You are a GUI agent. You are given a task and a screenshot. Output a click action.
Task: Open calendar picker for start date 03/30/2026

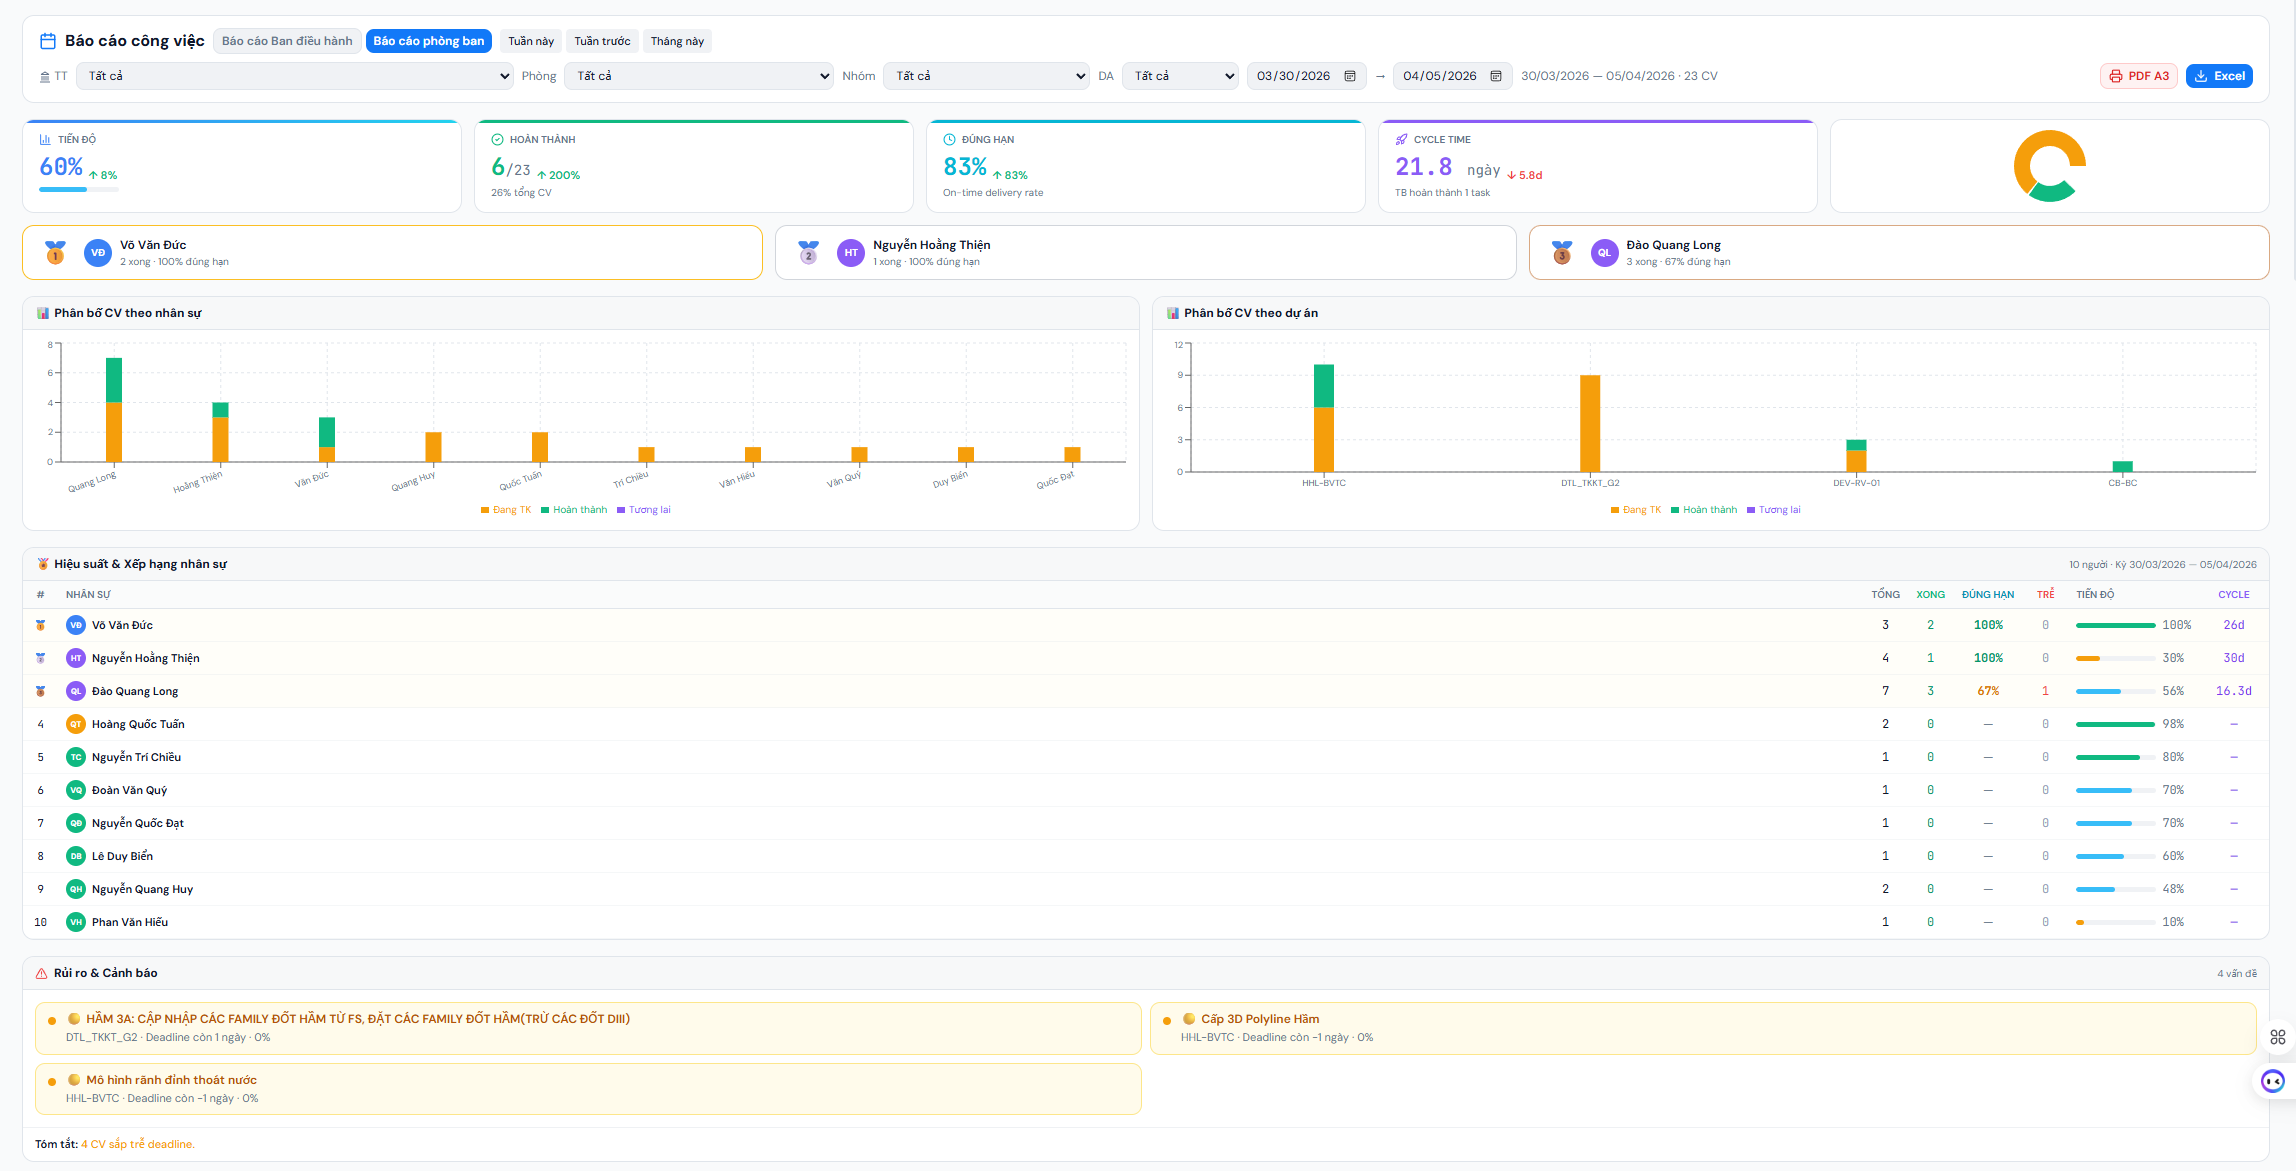point(1349,76)
